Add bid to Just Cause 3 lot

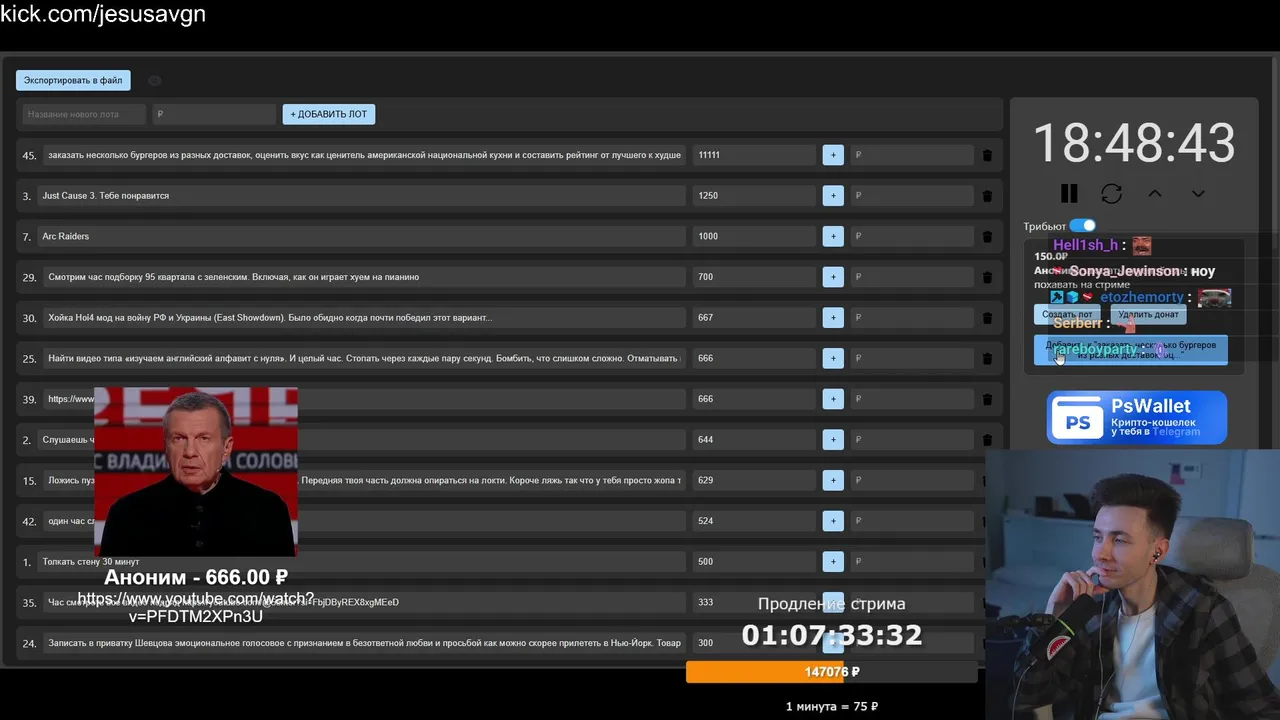(x=833, y=196)
